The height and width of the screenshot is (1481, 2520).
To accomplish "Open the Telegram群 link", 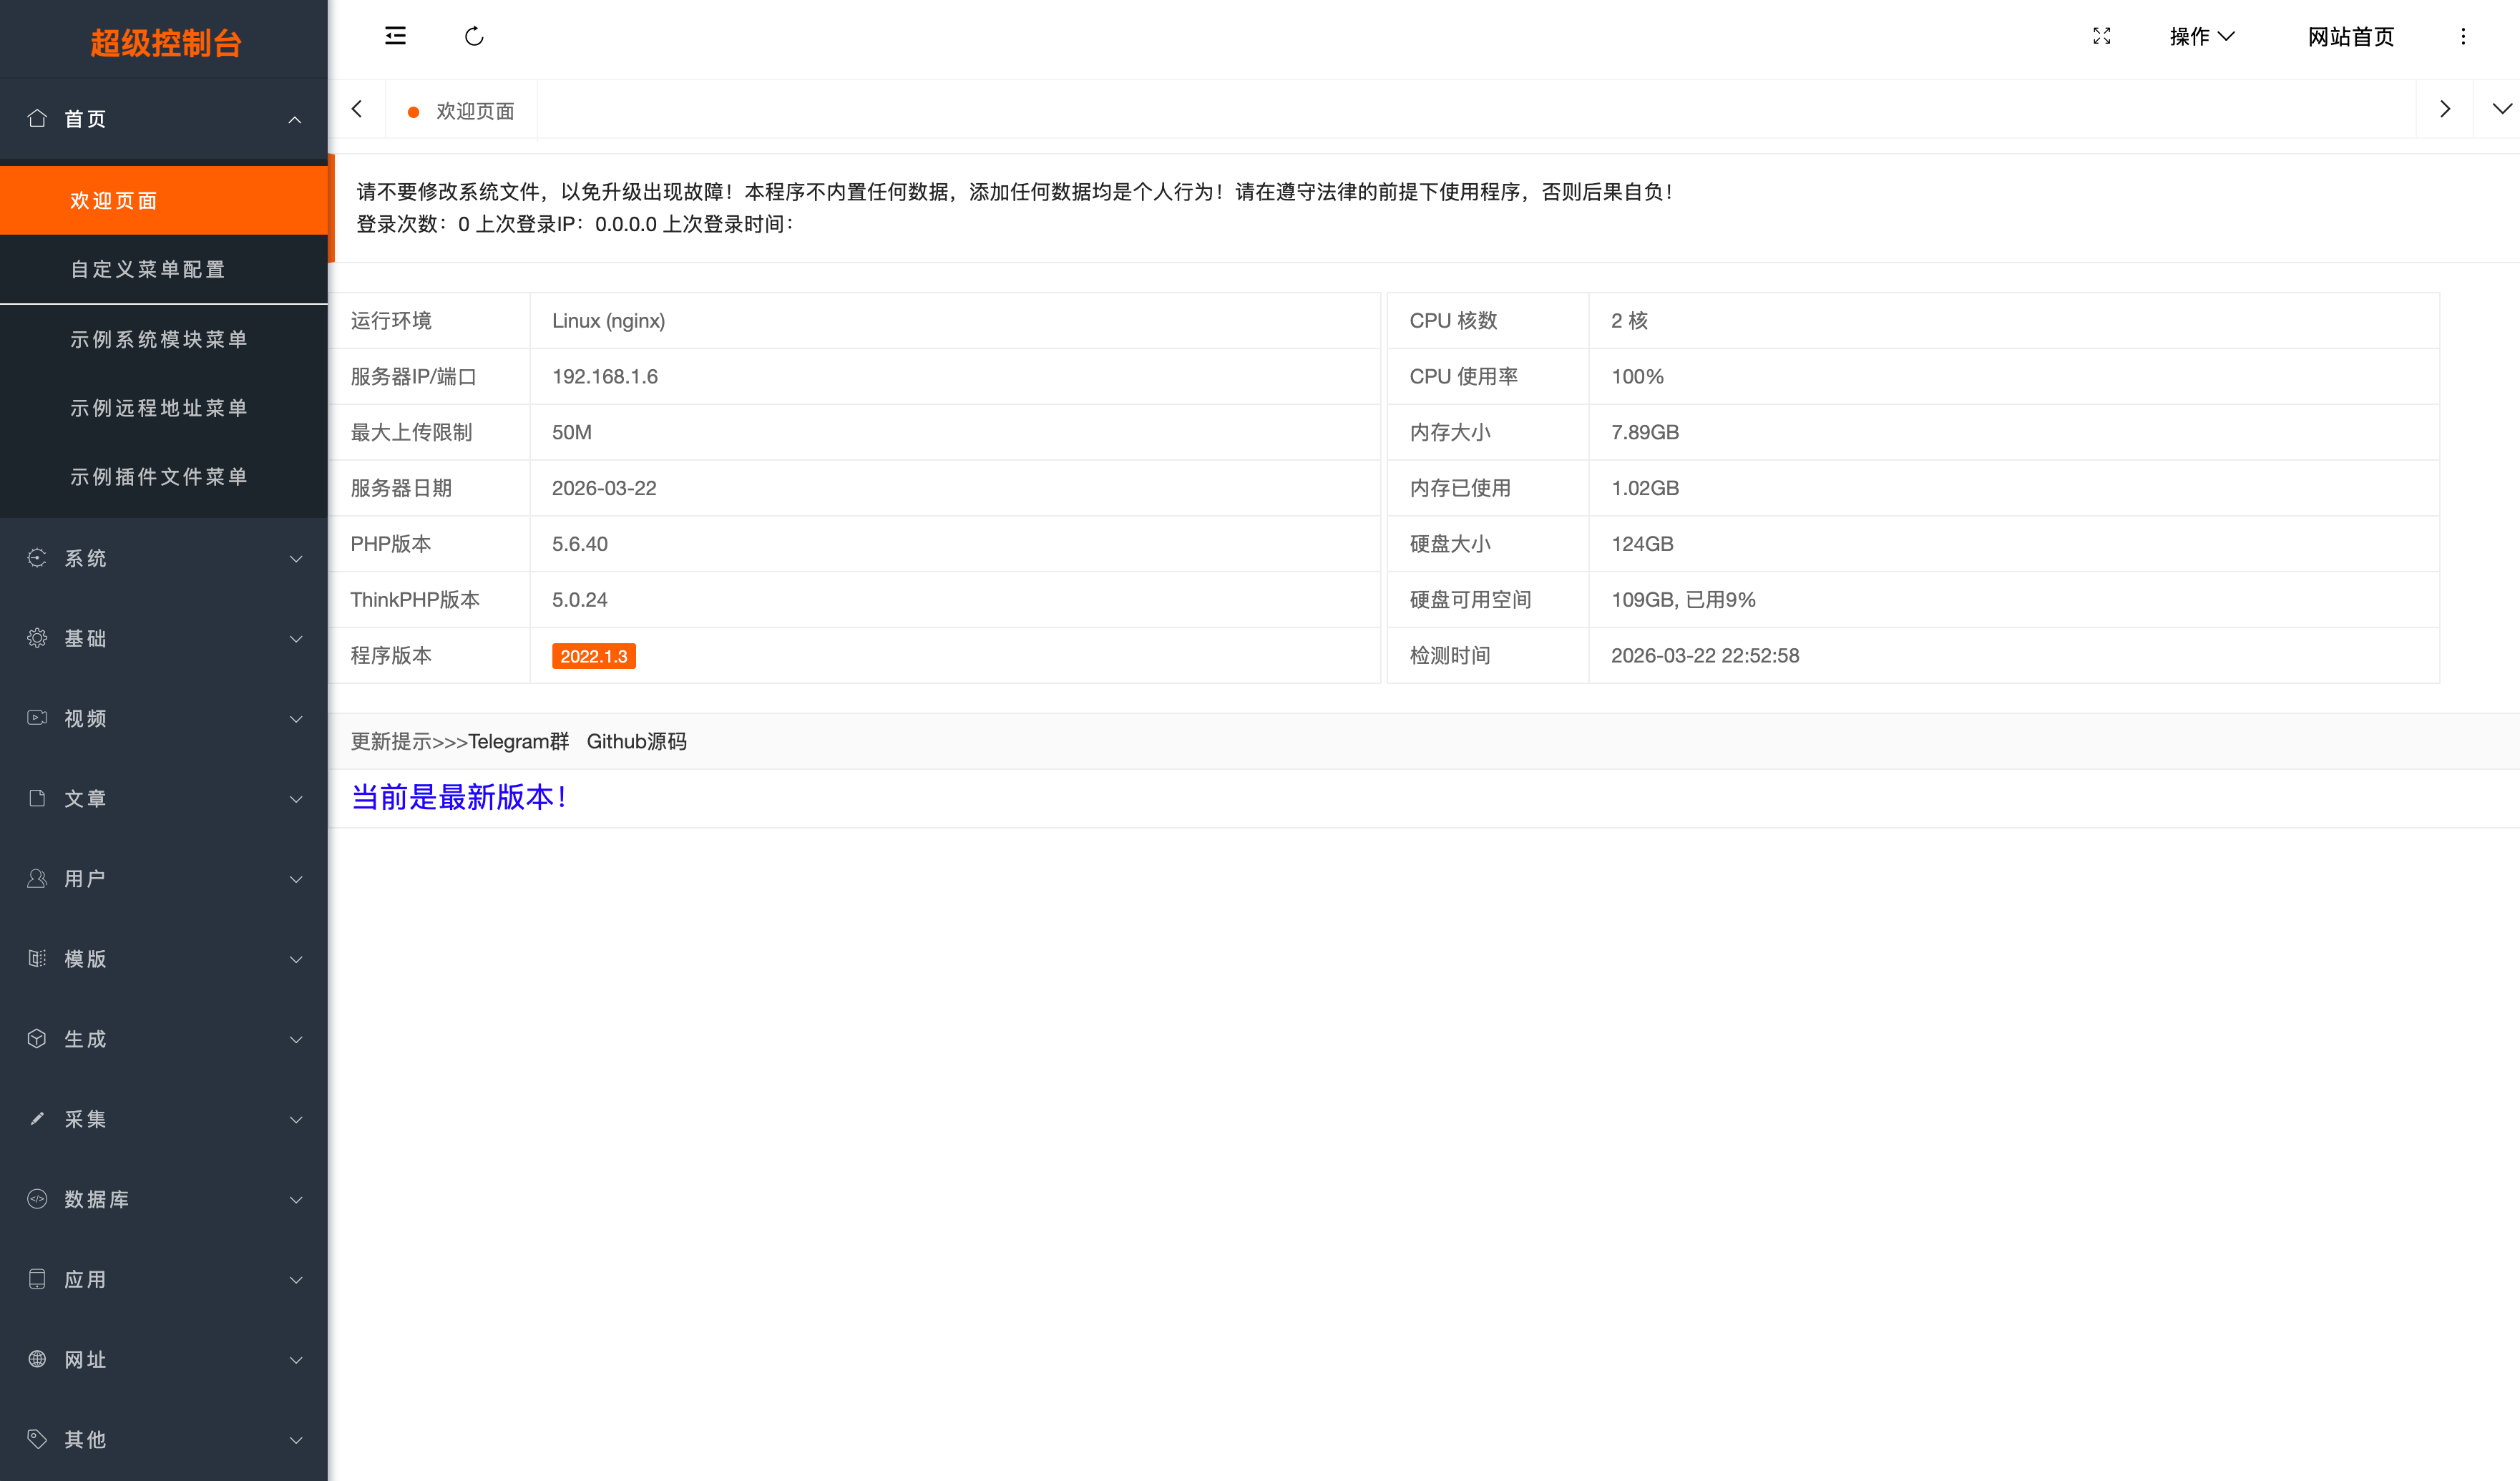I will pos(518,741).
